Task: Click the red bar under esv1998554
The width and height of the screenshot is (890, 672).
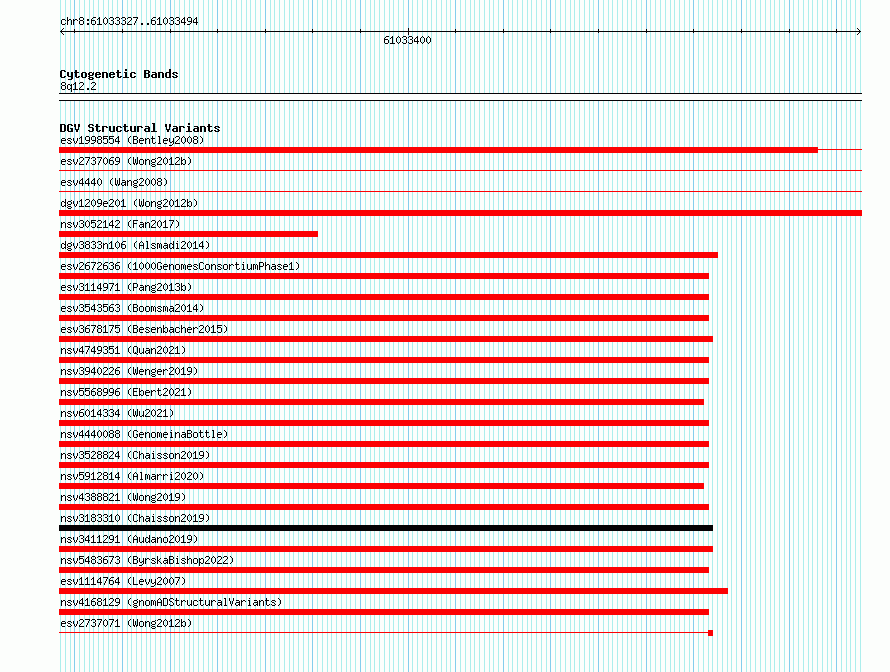Action: (x=438, y=150)
